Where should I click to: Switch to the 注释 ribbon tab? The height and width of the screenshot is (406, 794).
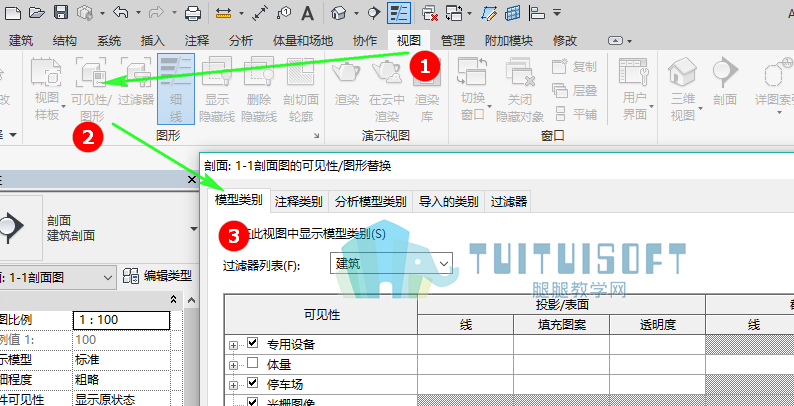[x=197, y=40]
